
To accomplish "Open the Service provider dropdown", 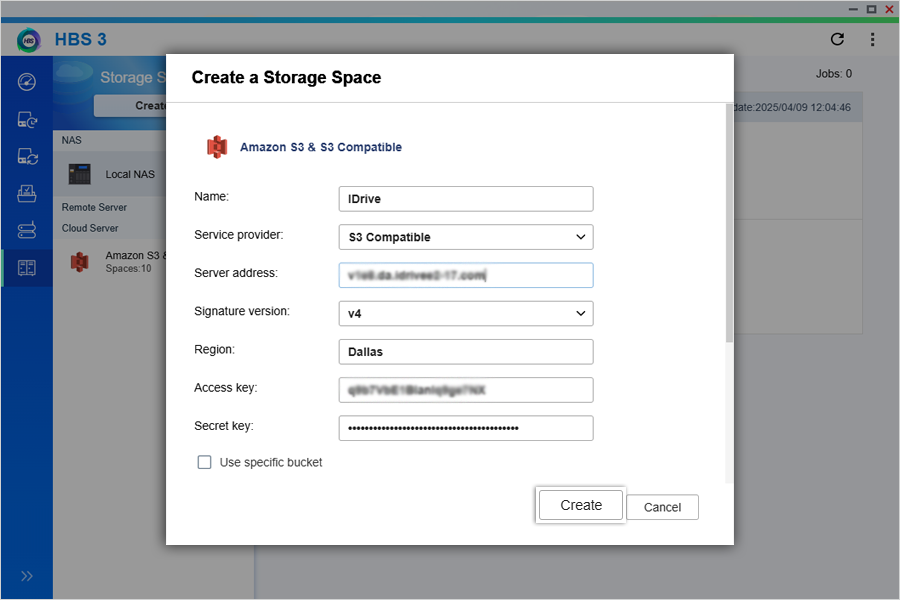I will [x=465, y=237].
